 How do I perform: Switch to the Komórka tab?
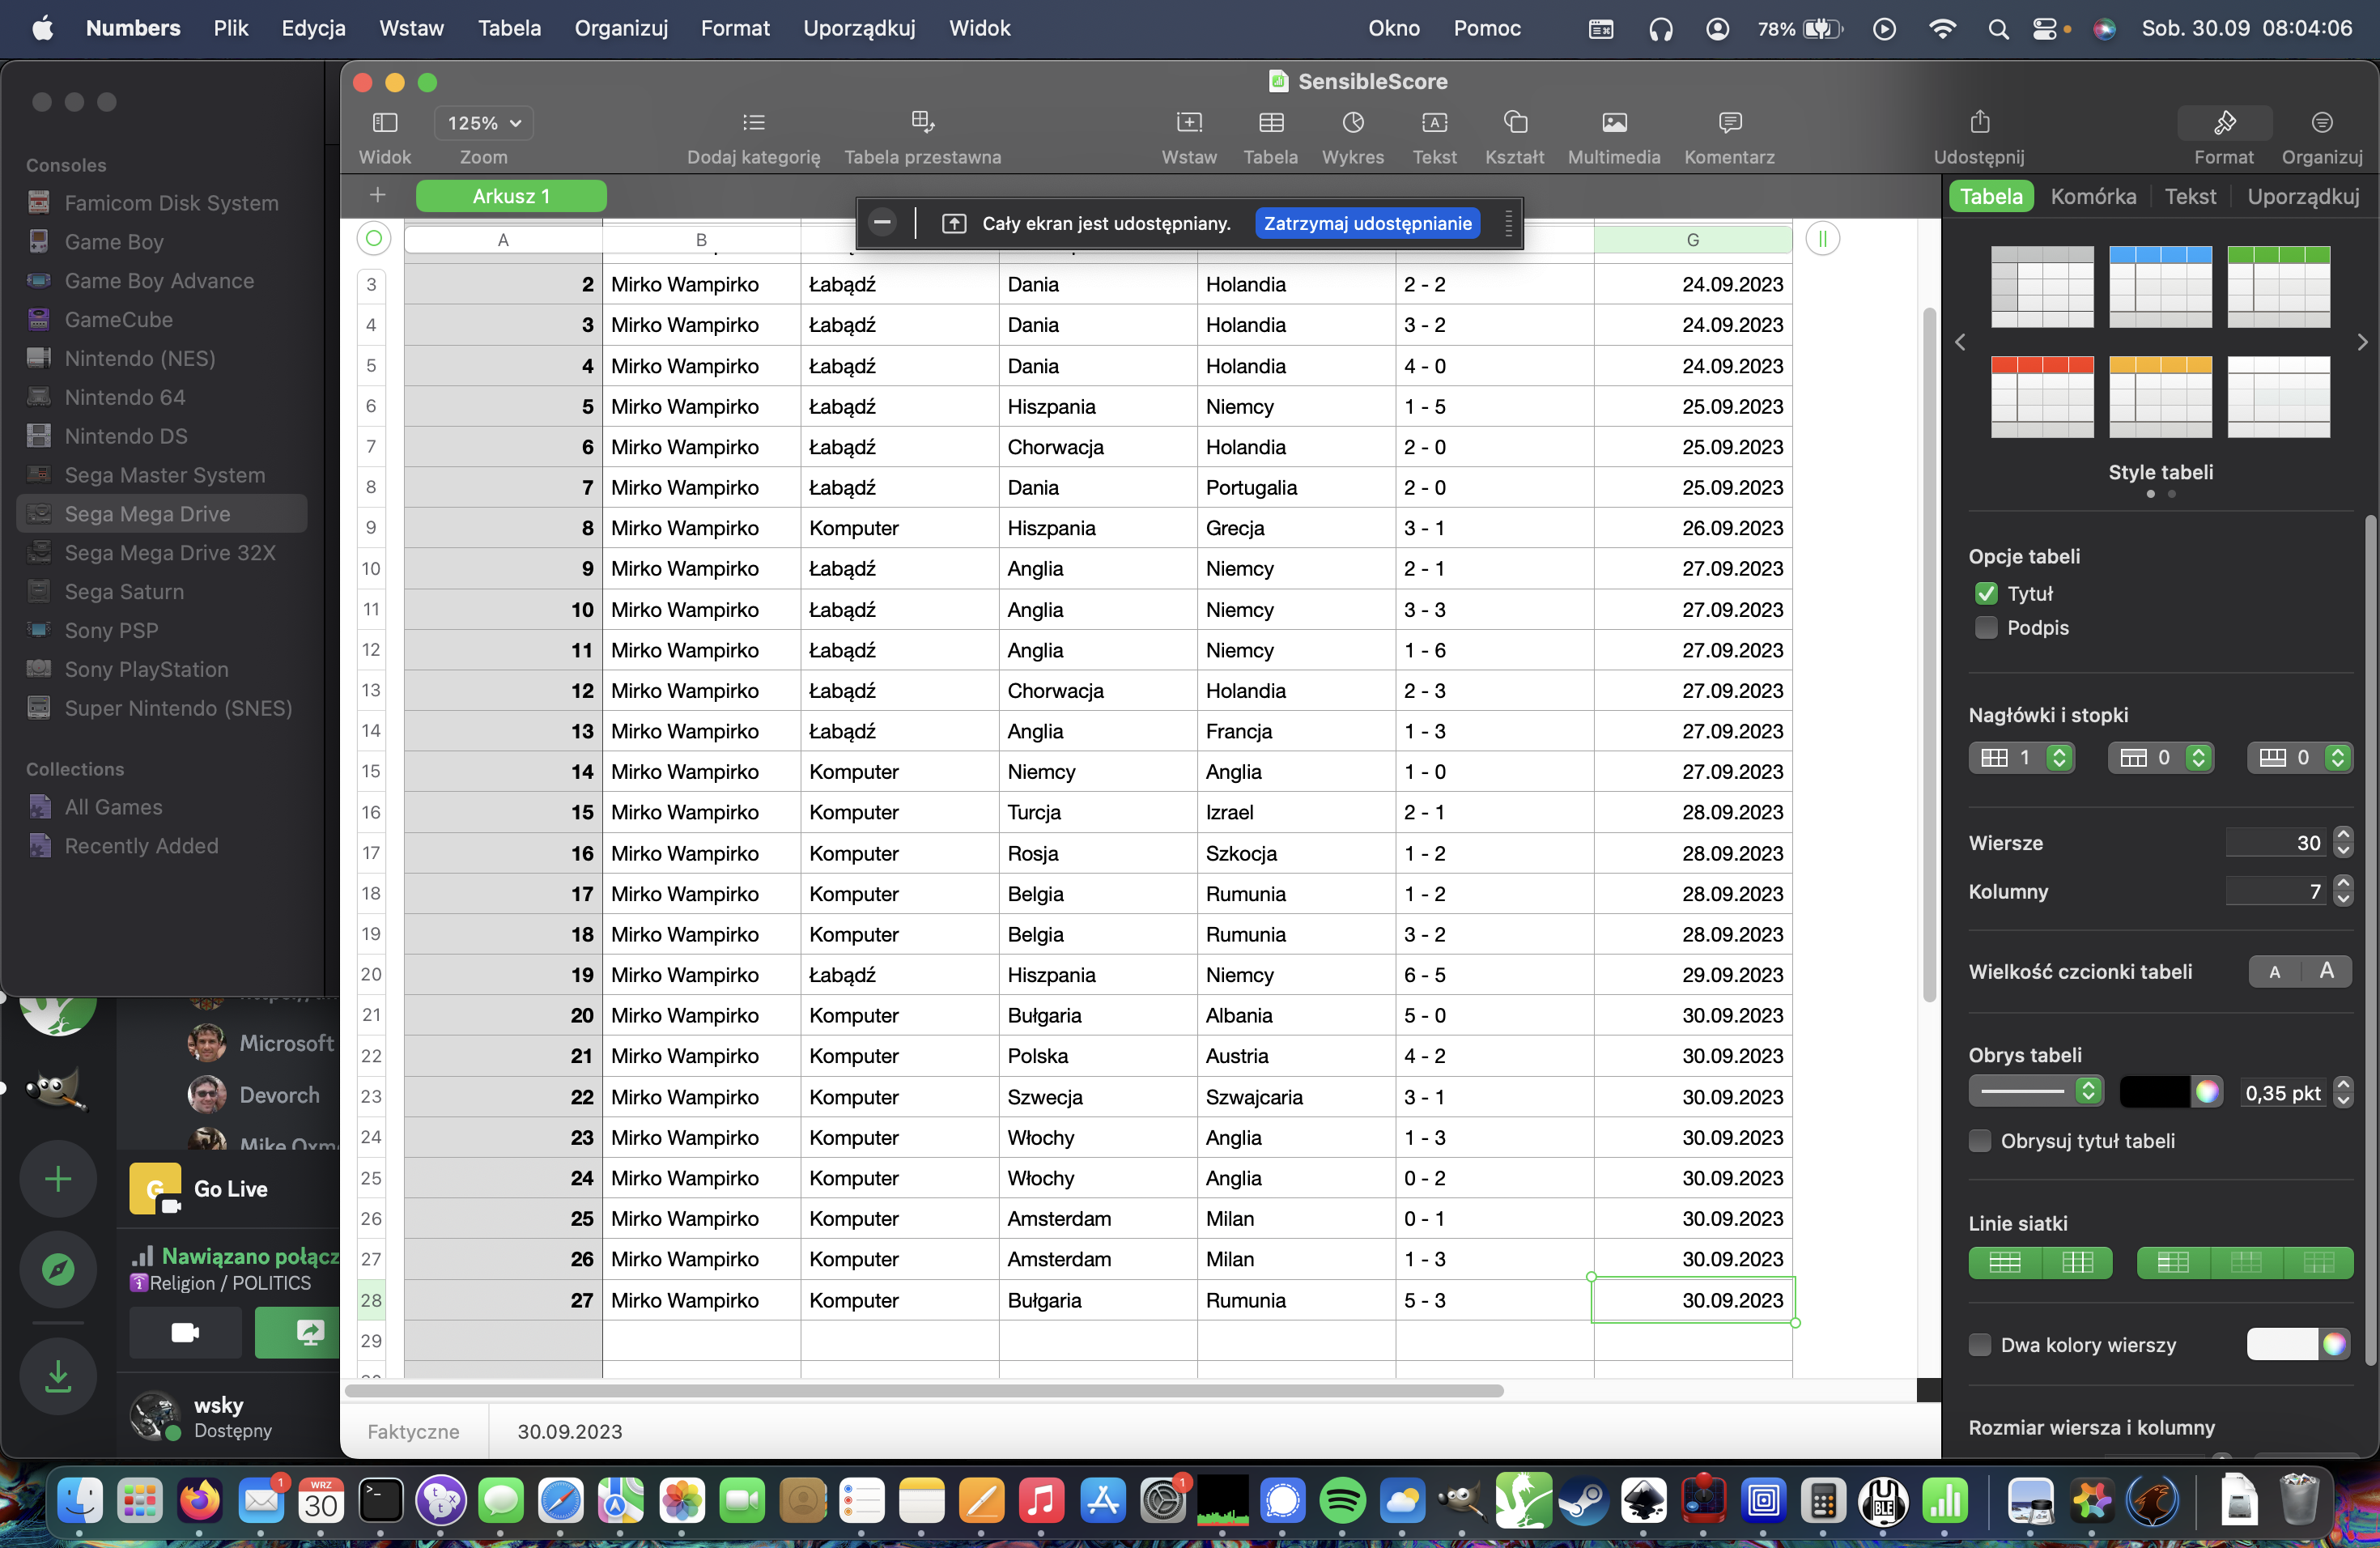(x=2093, y=197)
